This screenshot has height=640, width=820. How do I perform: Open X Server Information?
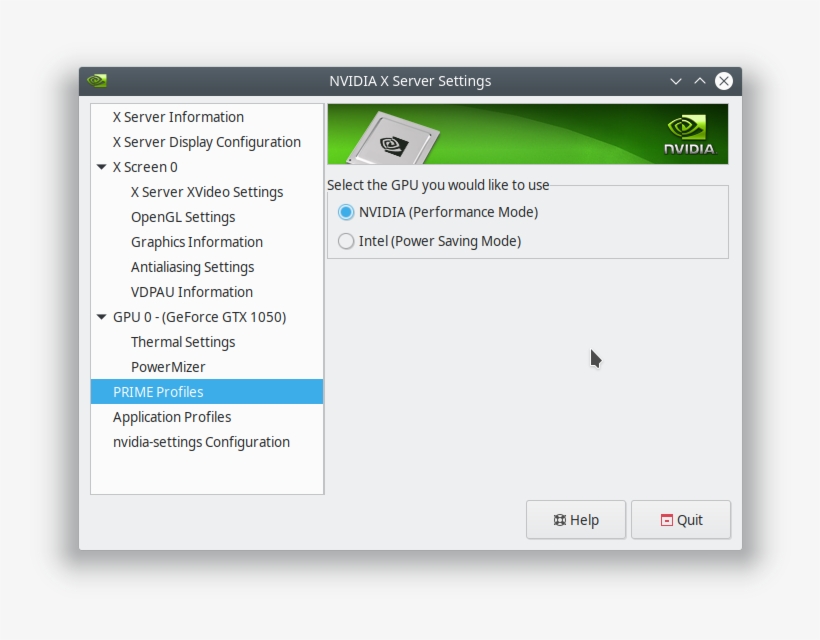tap(180, 117)
